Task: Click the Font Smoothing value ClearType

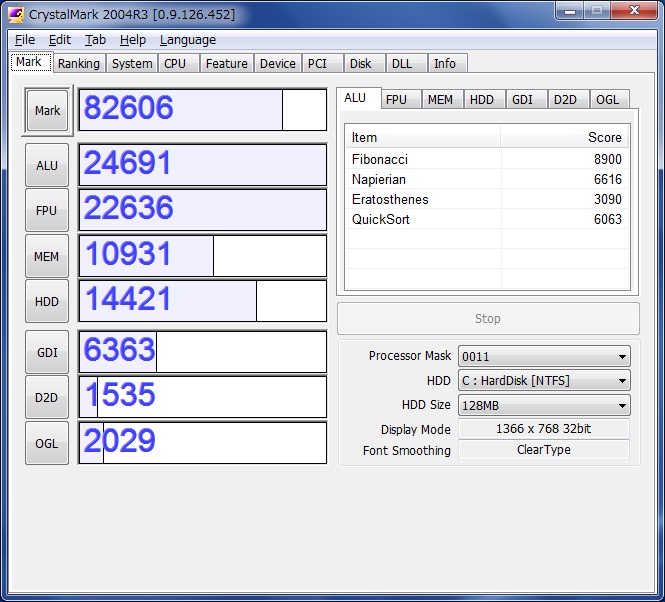Action: [x=544, y=450]
